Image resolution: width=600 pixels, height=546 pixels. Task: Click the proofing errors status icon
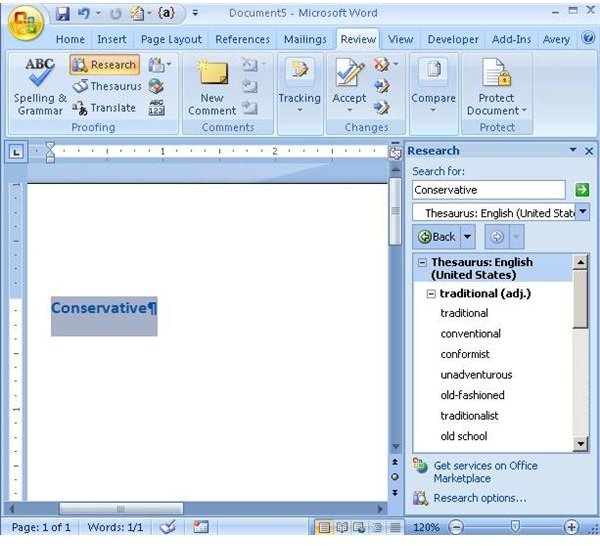(168, 527)
